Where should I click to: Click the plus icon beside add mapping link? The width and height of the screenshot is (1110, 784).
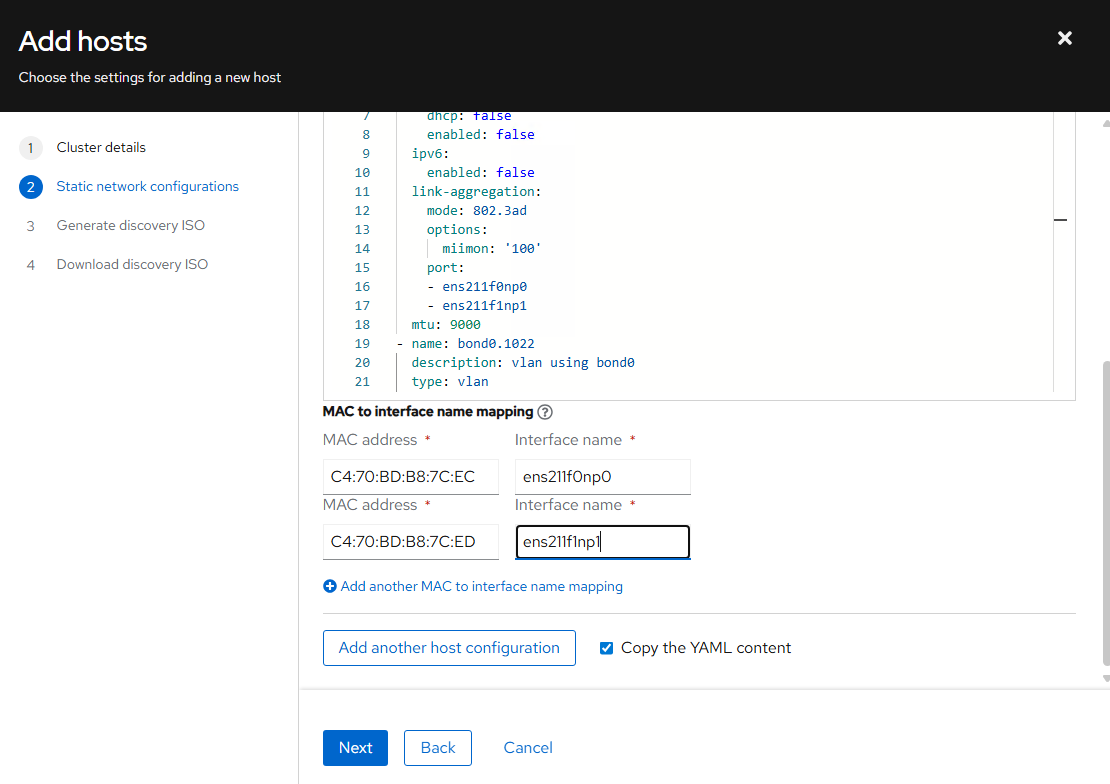(330, 586)
